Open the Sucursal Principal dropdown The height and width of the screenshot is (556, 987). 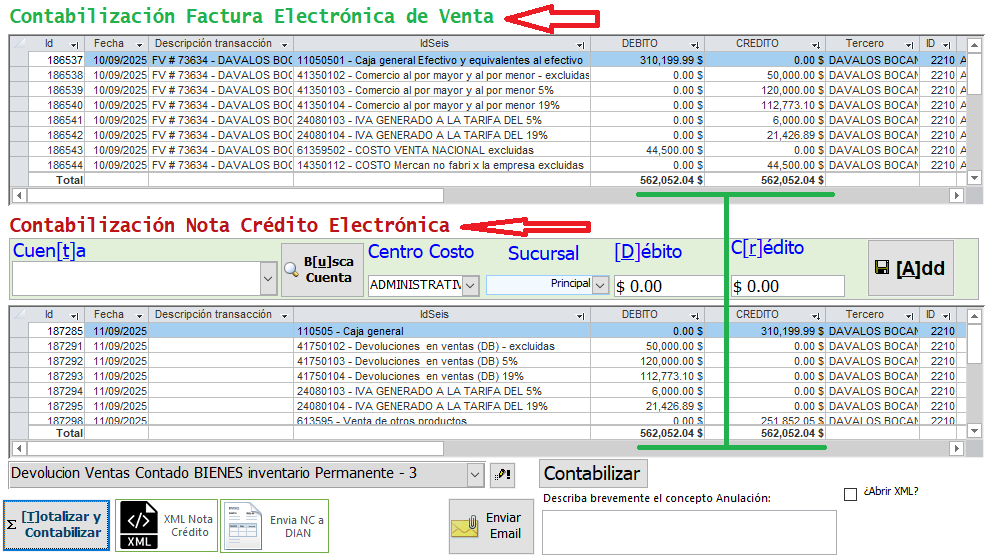(600, 285)
